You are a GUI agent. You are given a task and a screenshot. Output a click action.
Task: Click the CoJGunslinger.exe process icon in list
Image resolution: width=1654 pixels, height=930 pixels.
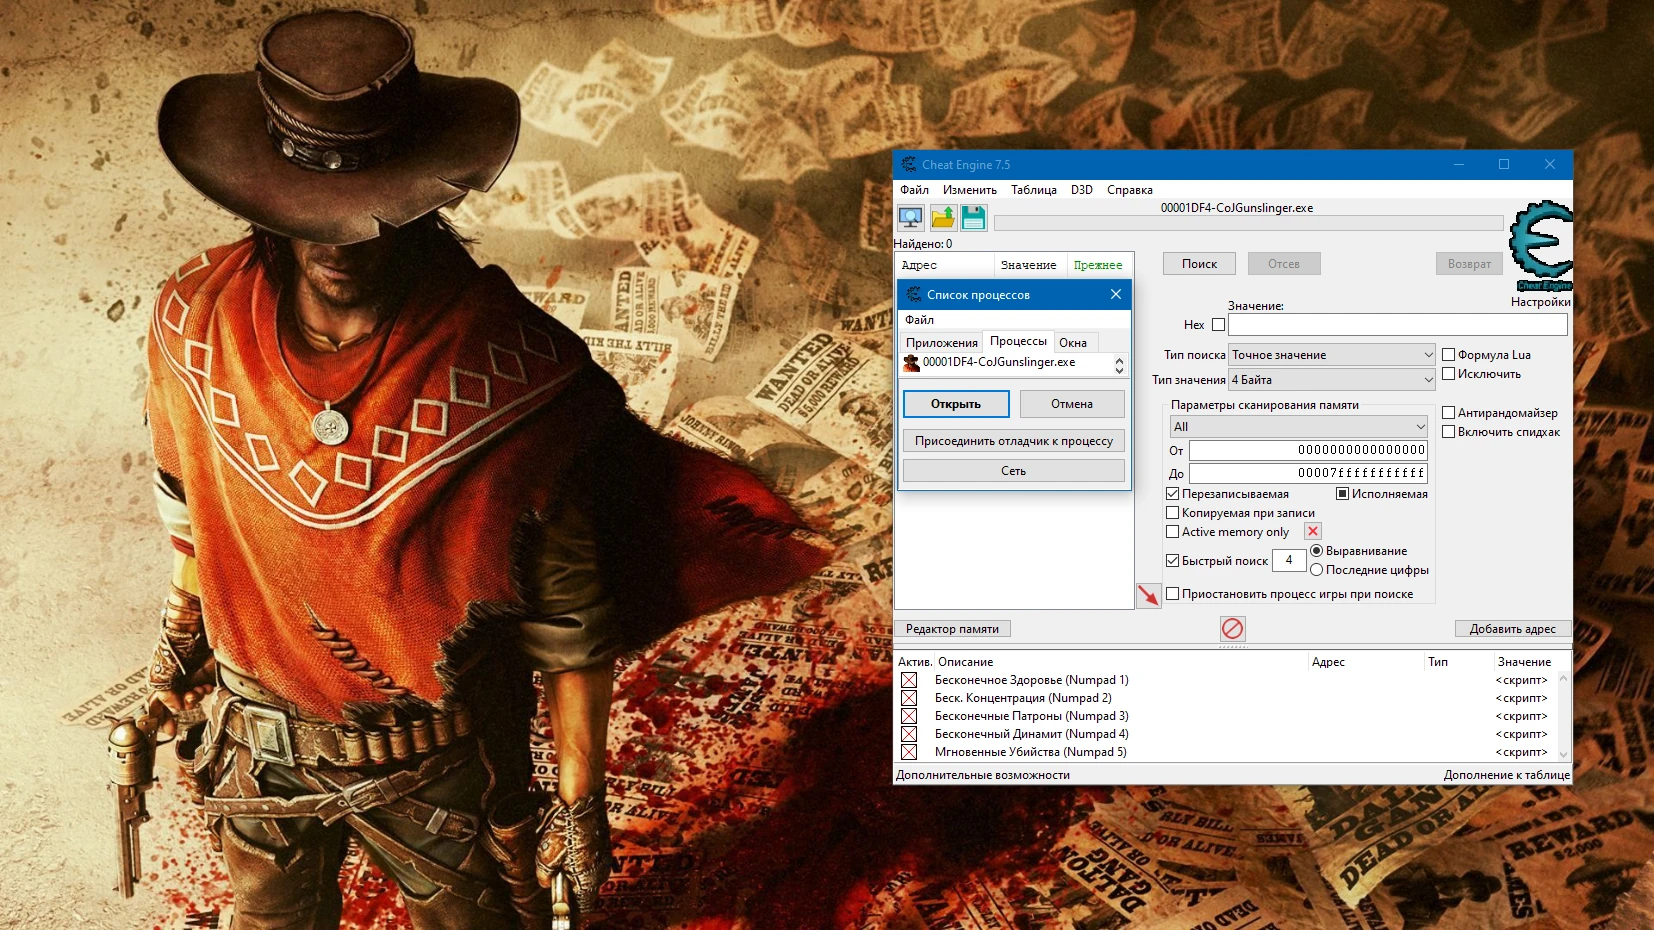click(913, 363)
